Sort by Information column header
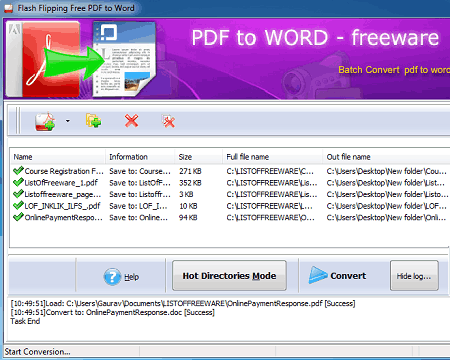Screen dimensions: 450x360 click(140, 157)
